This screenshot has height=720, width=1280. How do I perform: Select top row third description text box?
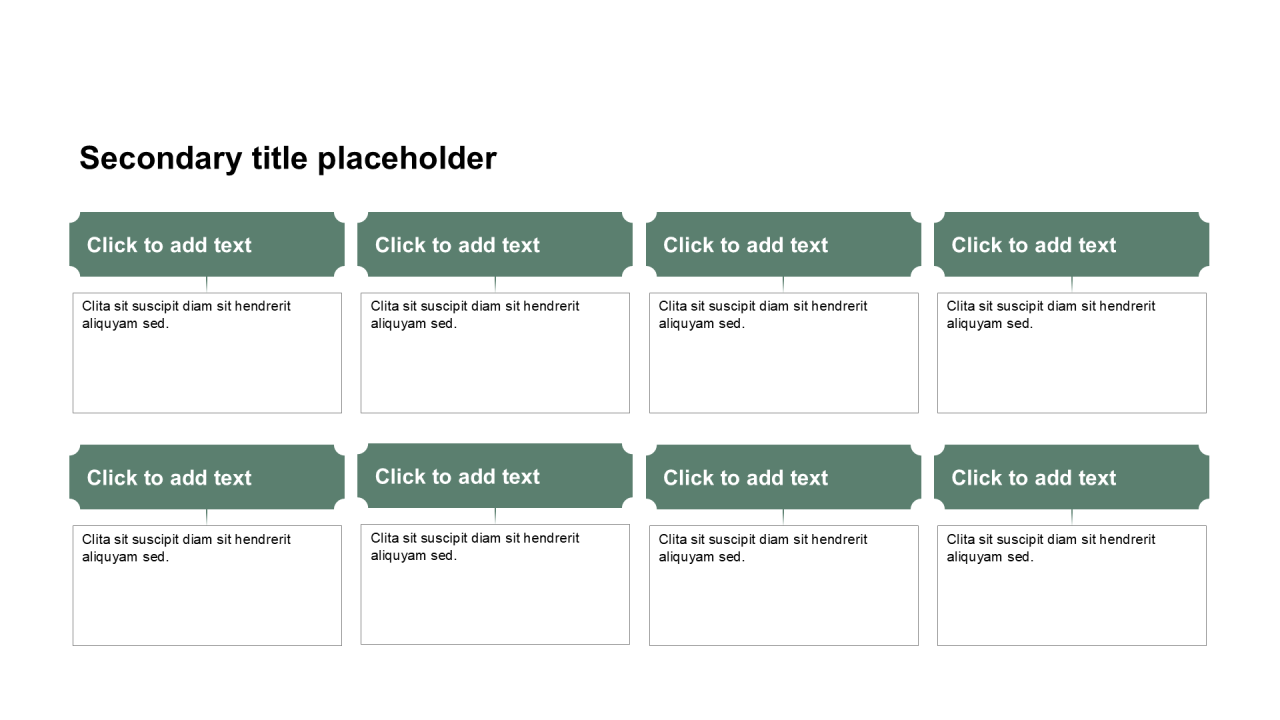[783, 353]
